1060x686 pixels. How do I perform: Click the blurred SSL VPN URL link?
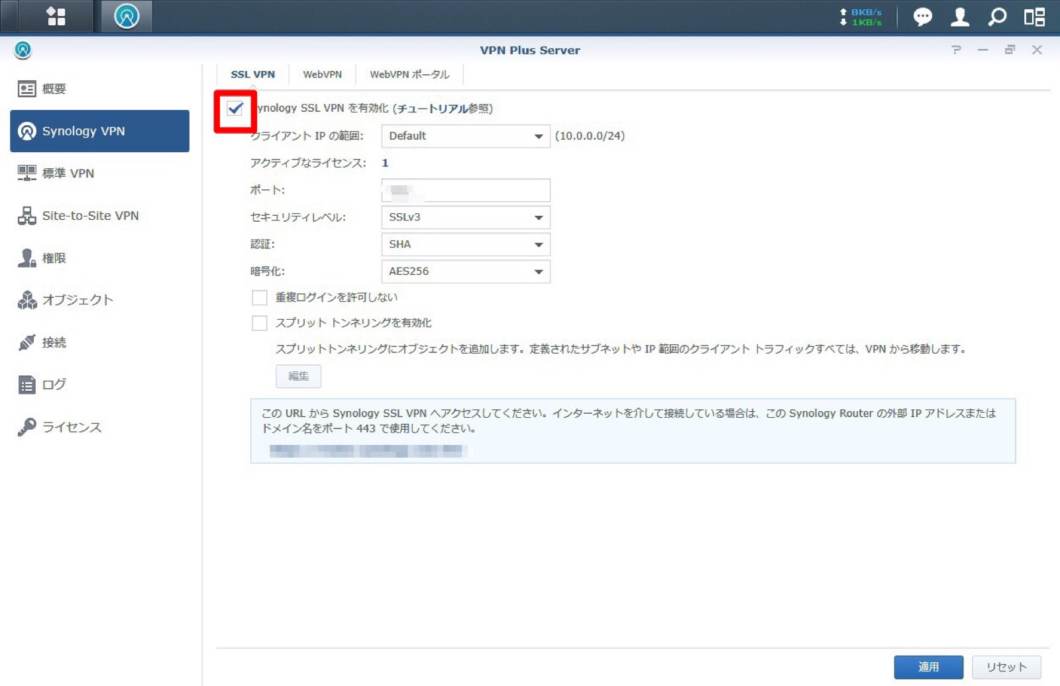367,451
